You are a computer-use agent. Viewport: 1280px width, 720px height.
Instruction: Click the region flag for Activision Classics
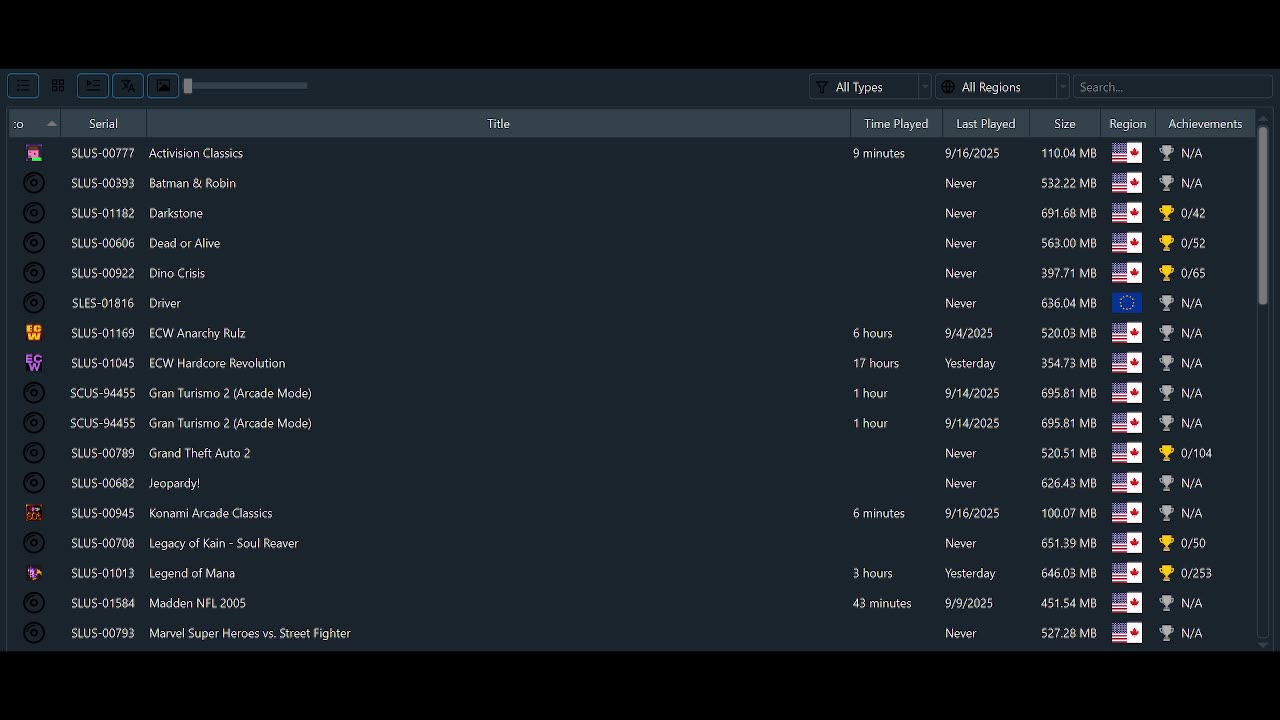tap(1127, 153)
